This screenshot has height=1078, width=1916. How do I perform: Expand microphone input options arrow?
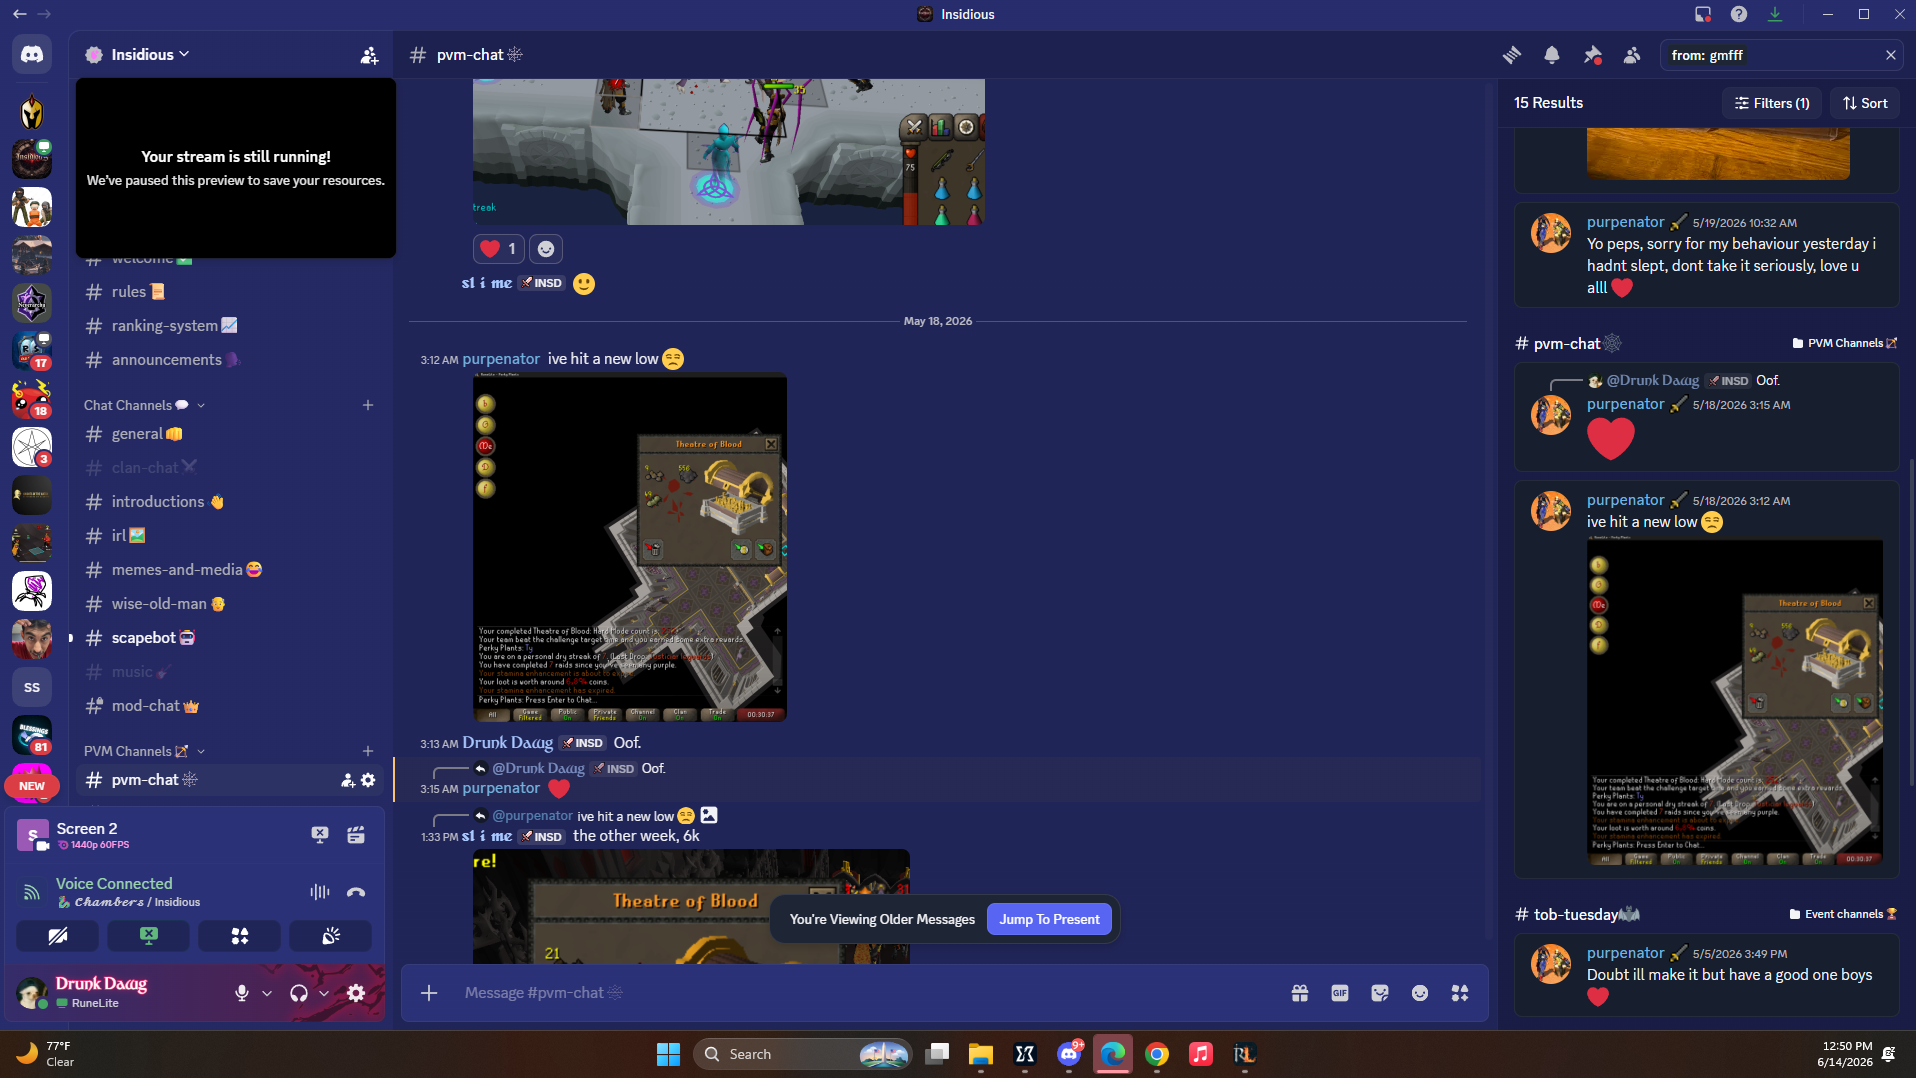coord(267,993)
